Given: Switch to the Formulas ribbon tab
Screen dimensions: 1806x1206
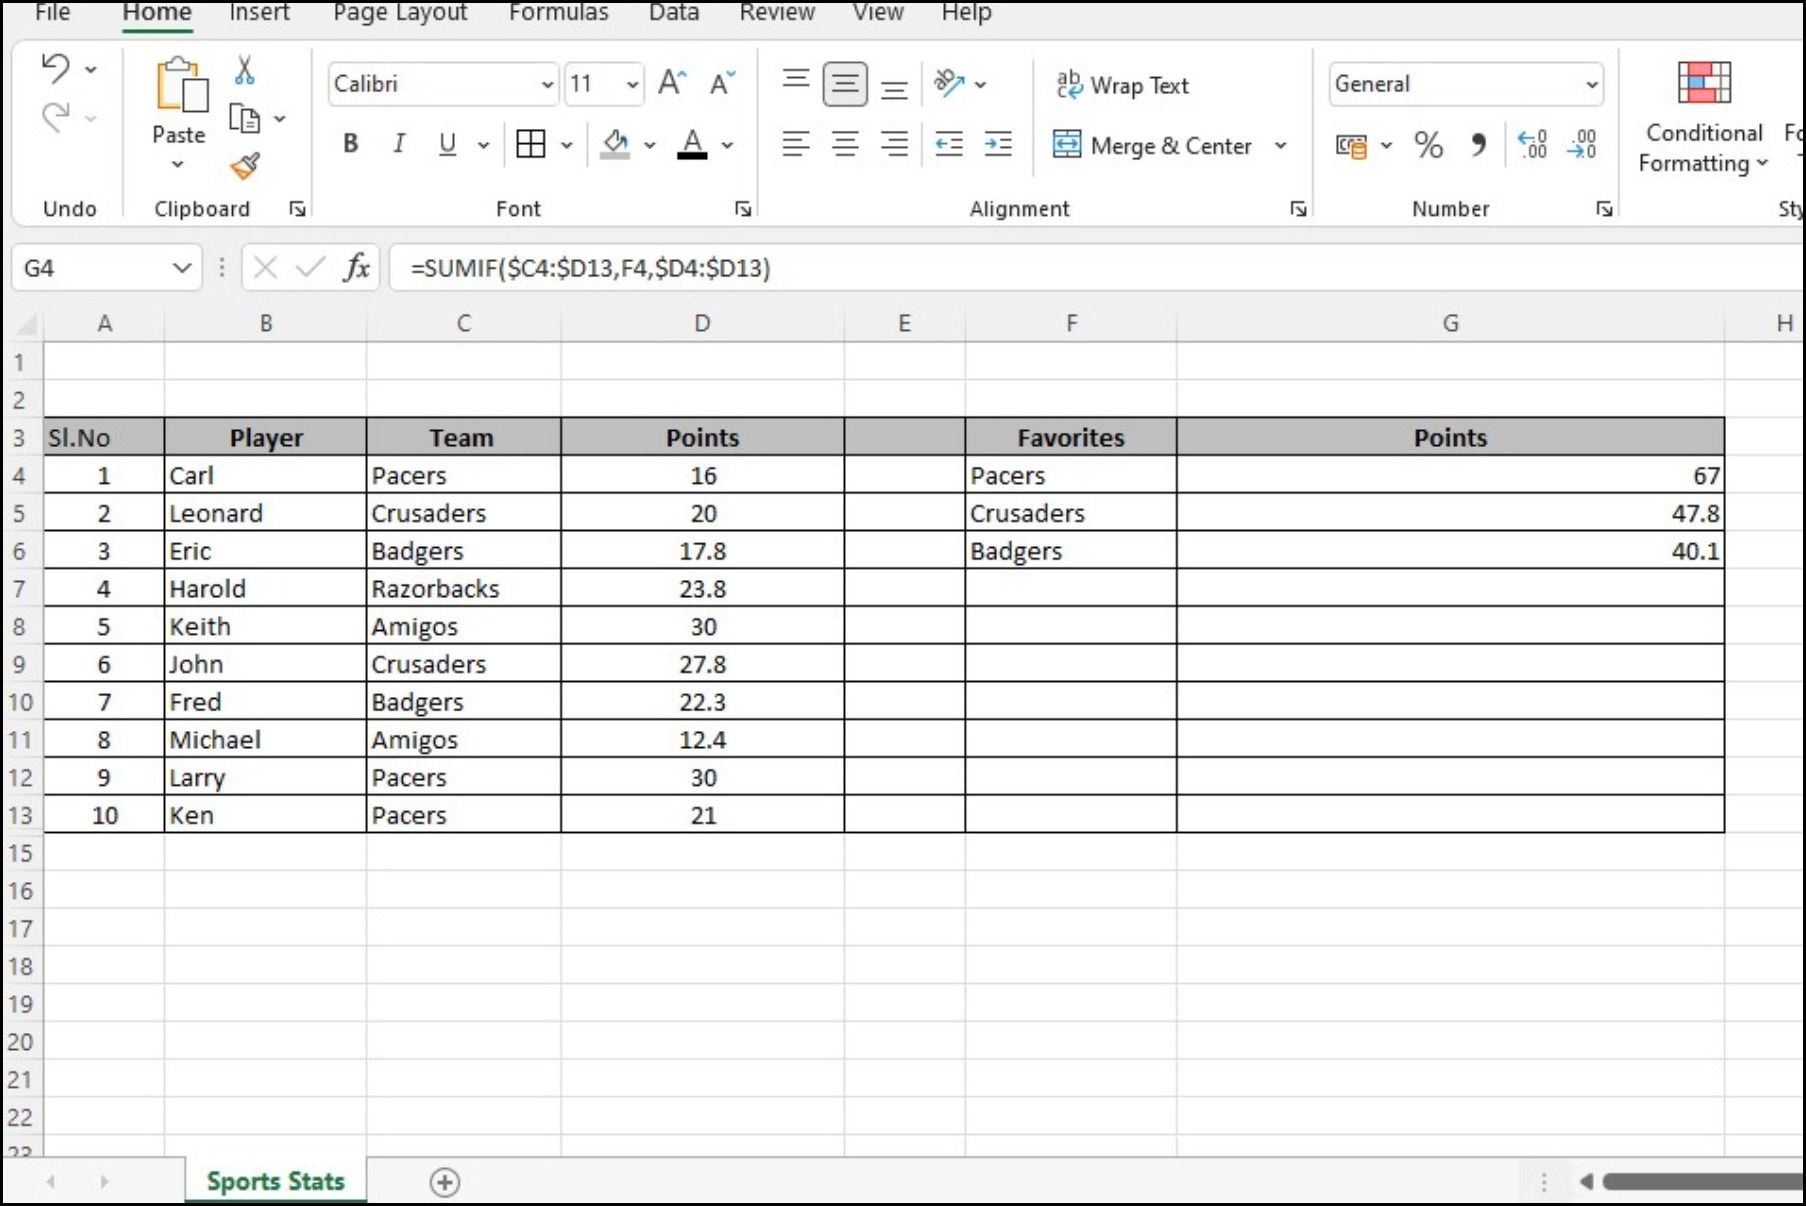Looking at the screenshot, I should [558, 13].
